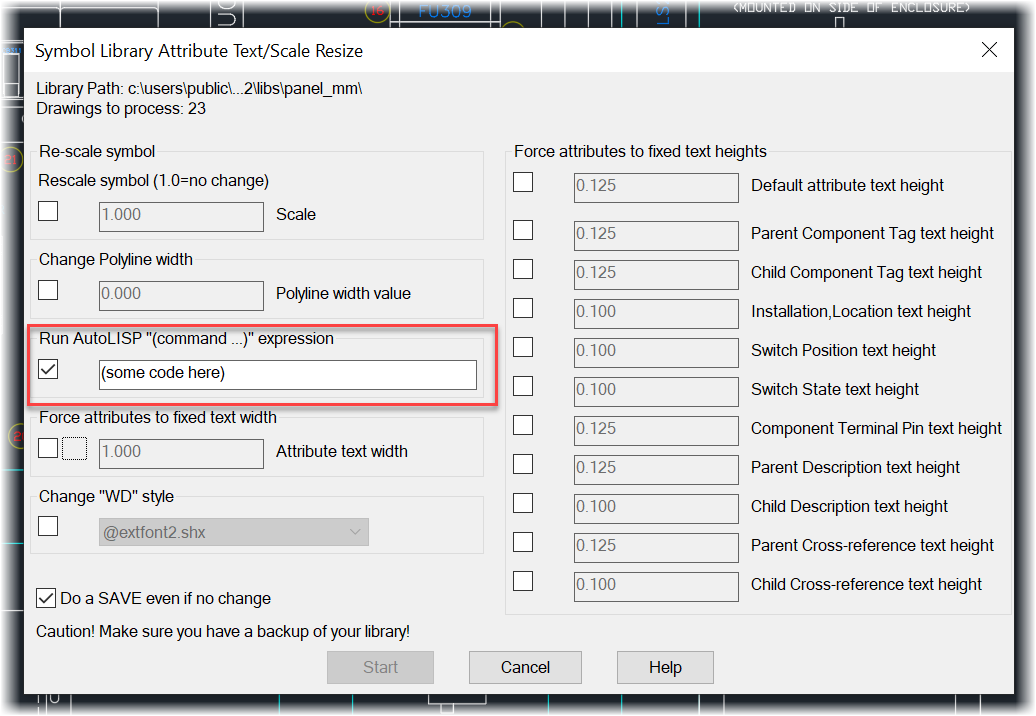
Task: Uncheck "Do a SAVE even if no change"
Action: 46,598
